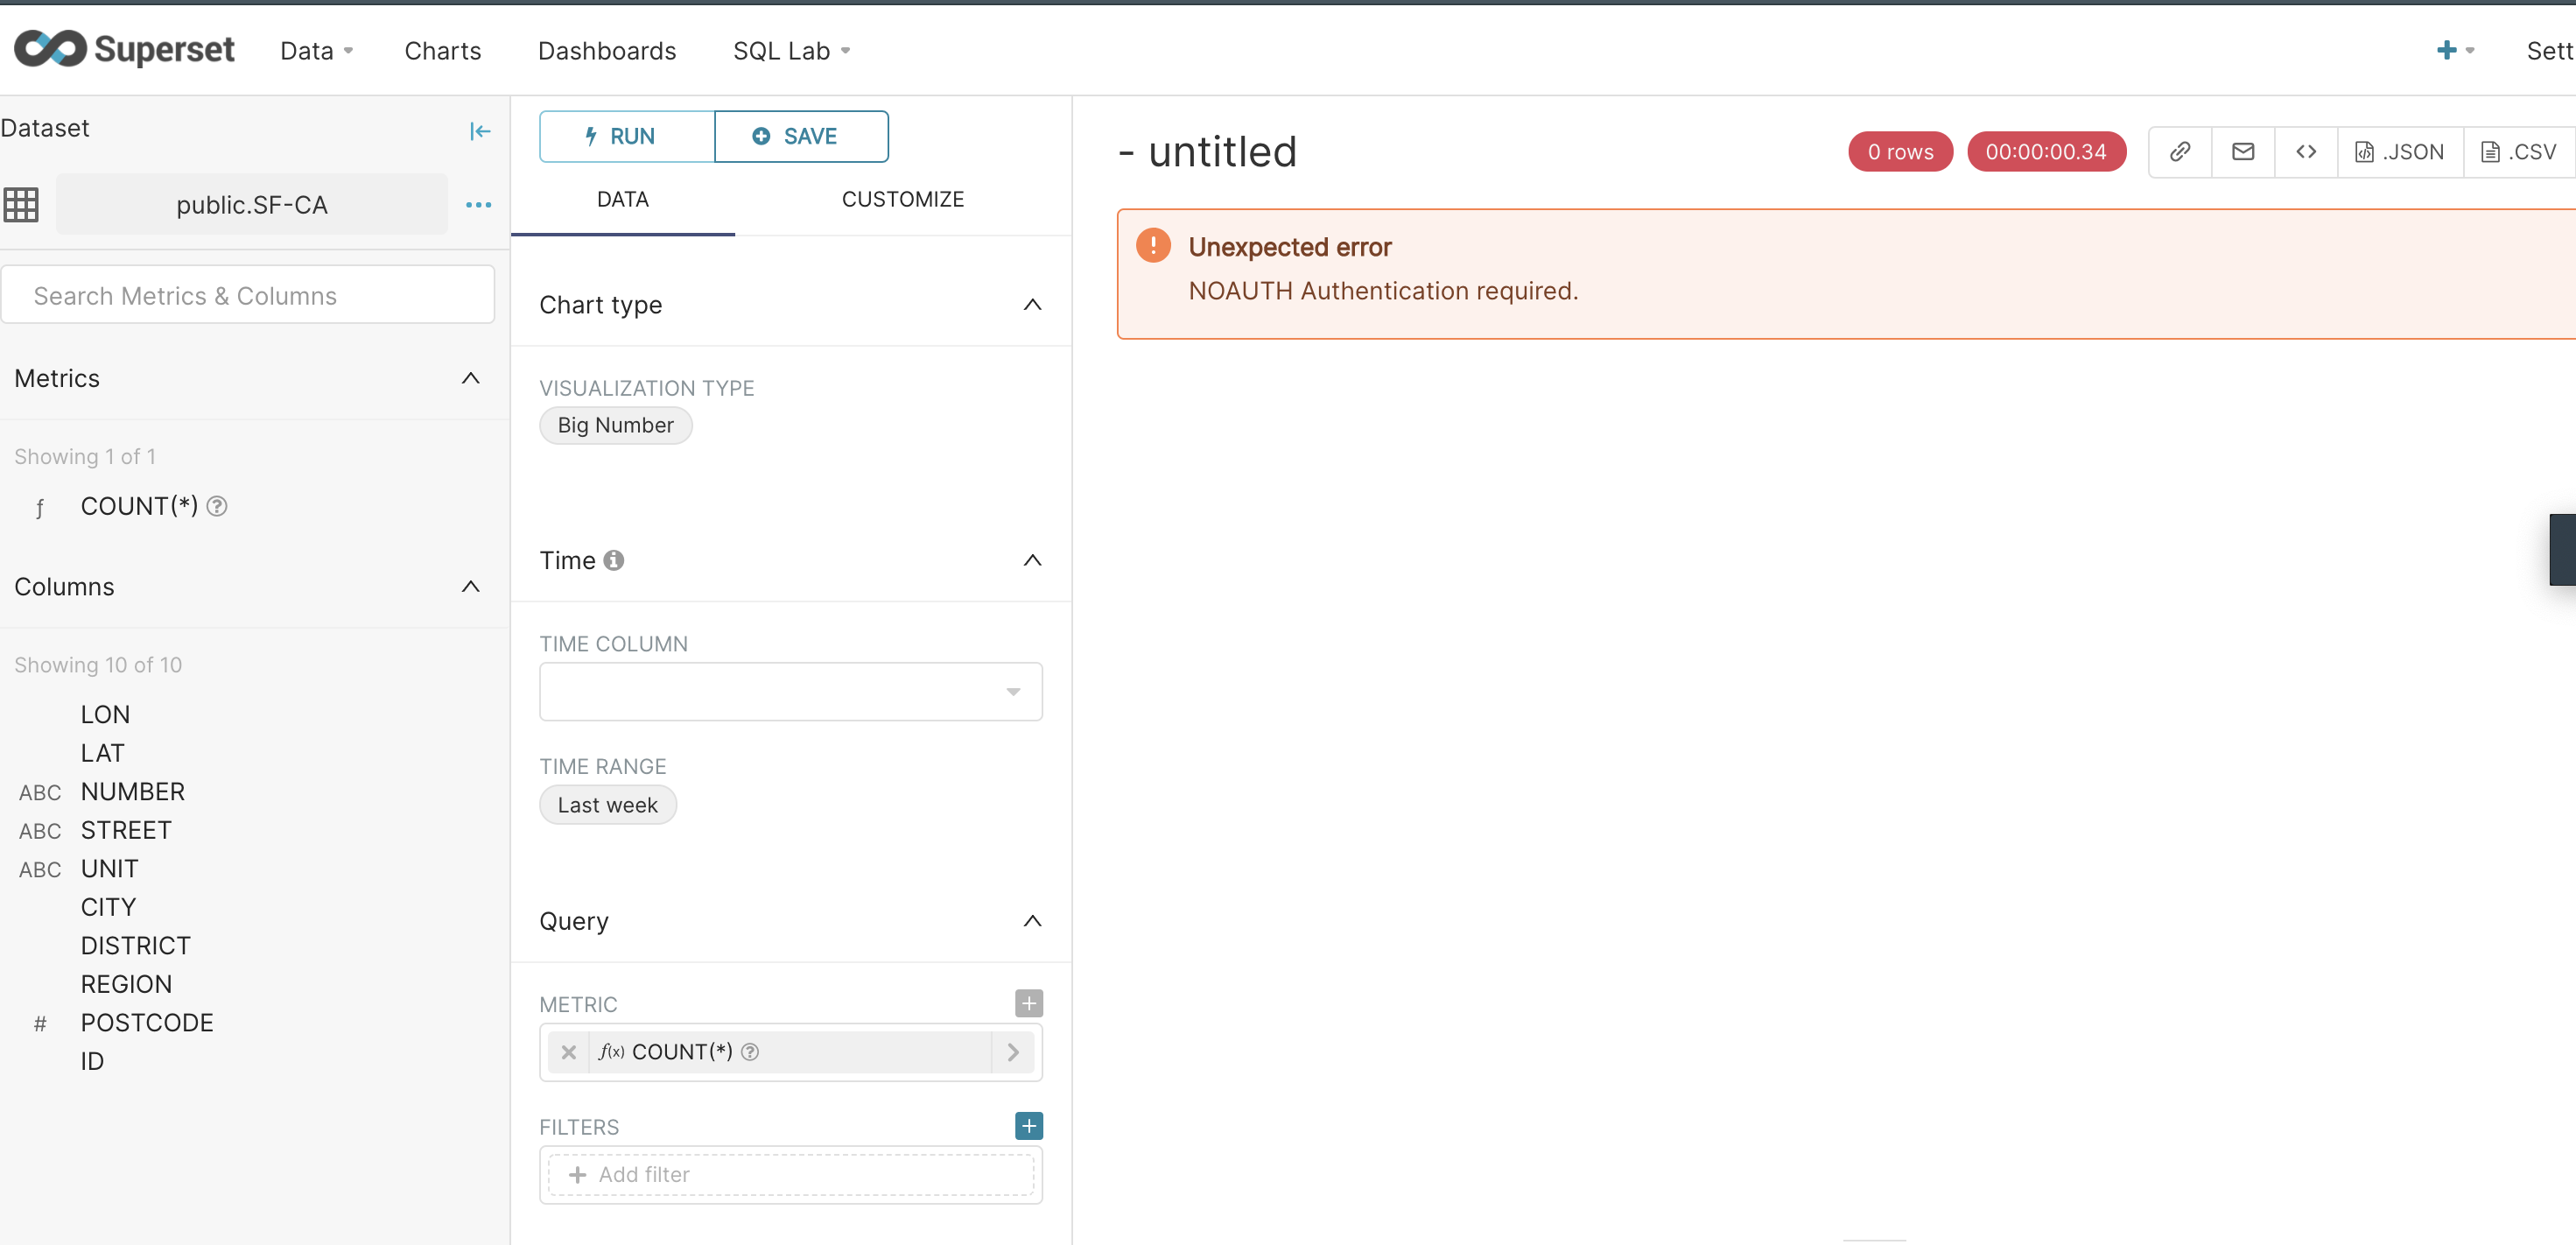Screen dimensions: 2576x1245
Task: Open the Time Column dropdown
Action: pyautogui.click(x=790, y=692)
